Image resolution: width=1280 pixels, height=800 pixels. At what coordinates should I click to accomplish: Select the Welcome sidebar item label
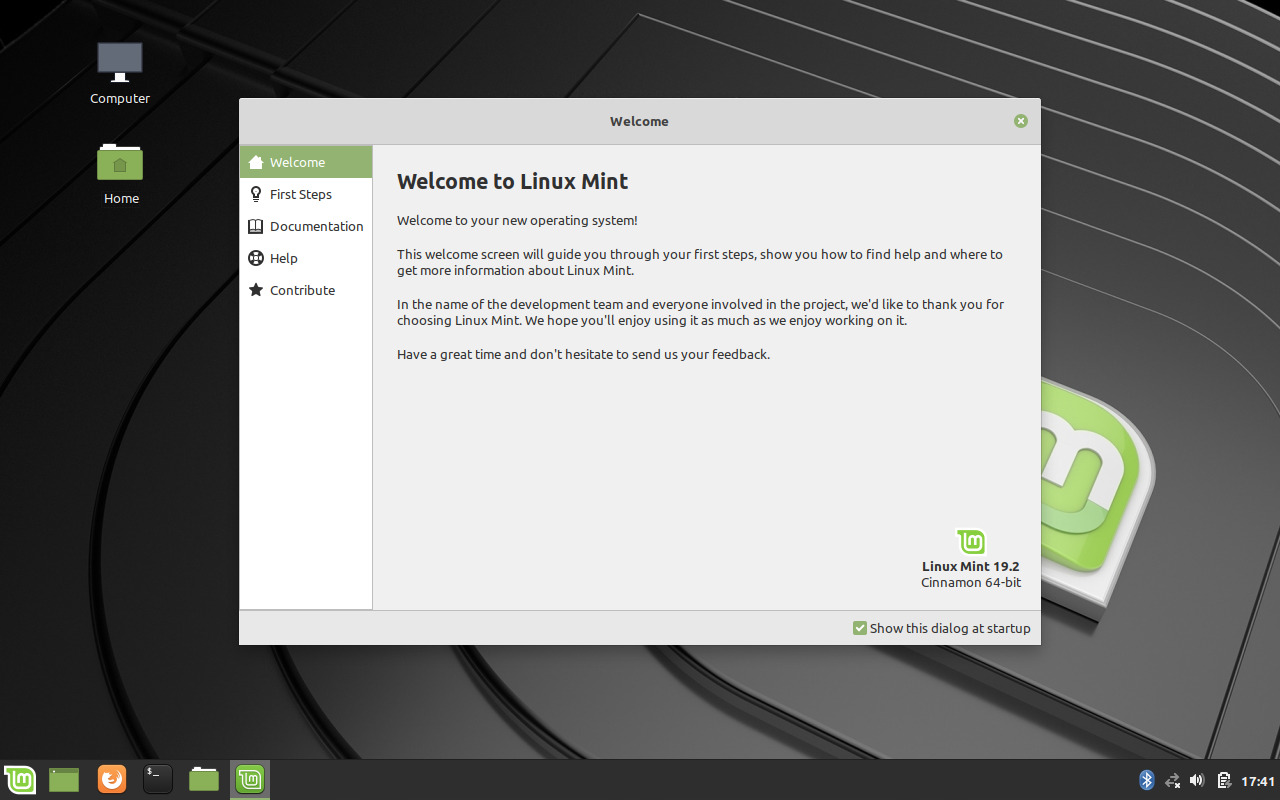pos(297,162)
